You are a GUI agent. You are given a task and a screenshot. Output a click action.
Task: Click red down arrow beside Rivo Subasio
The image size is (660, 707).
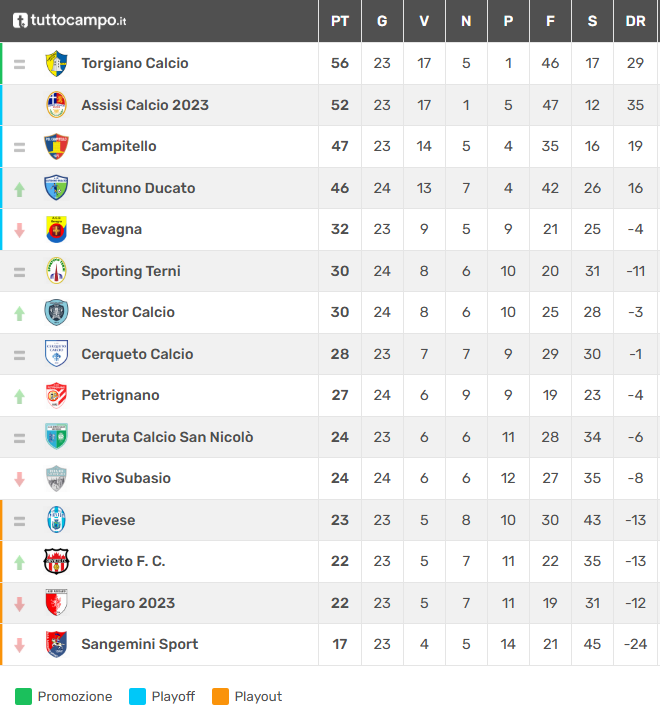19,479
